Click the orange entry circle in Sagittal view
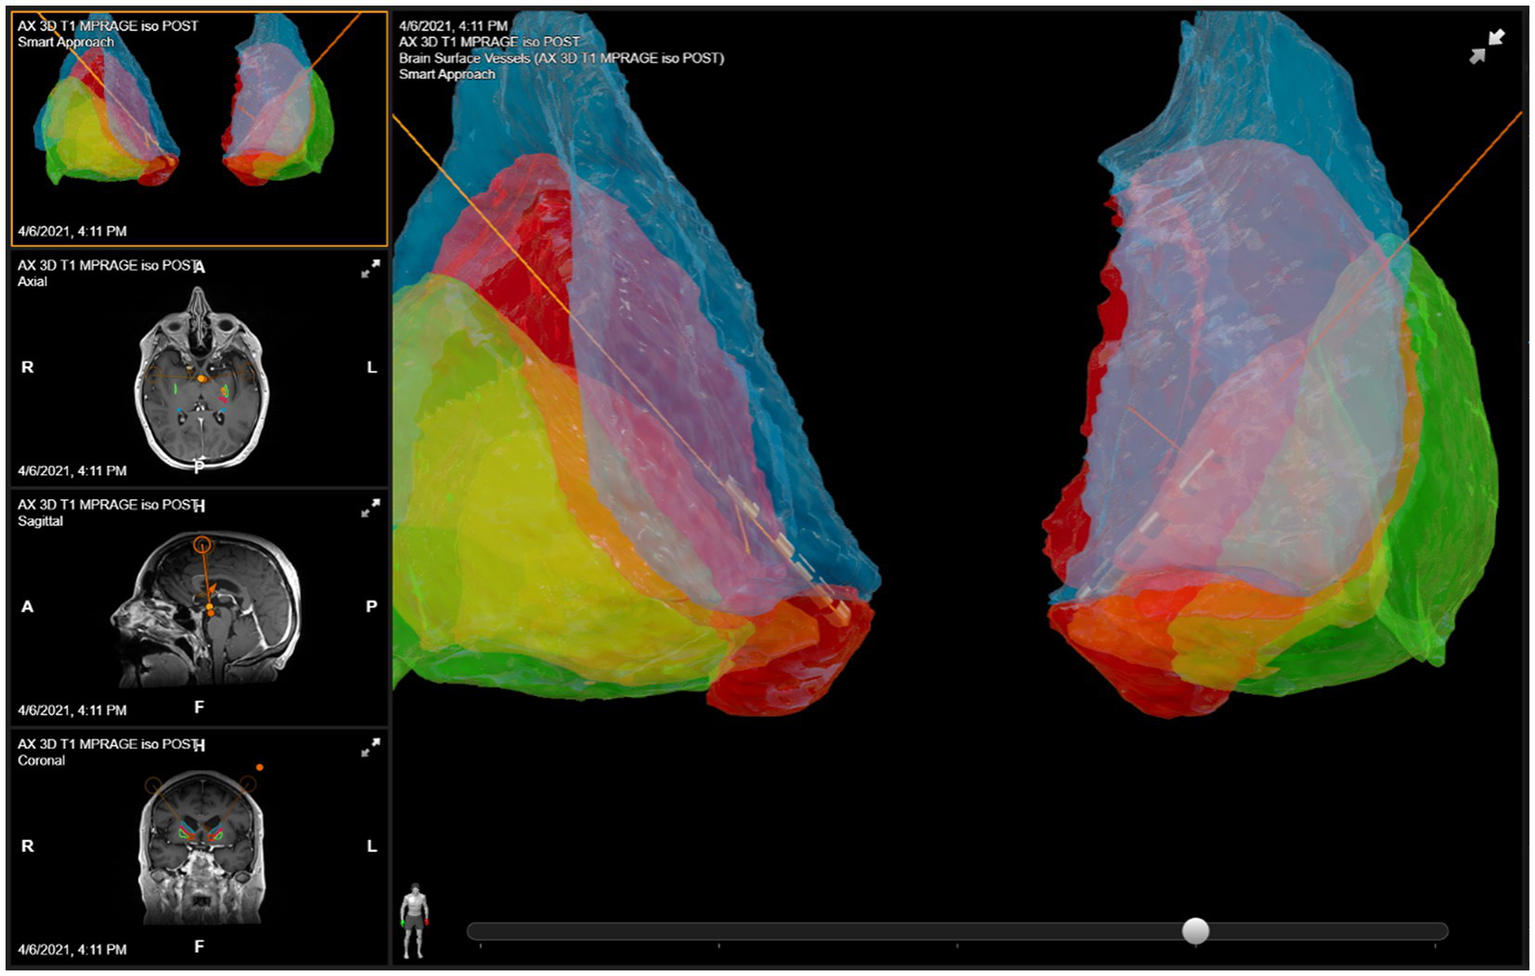 202,545
